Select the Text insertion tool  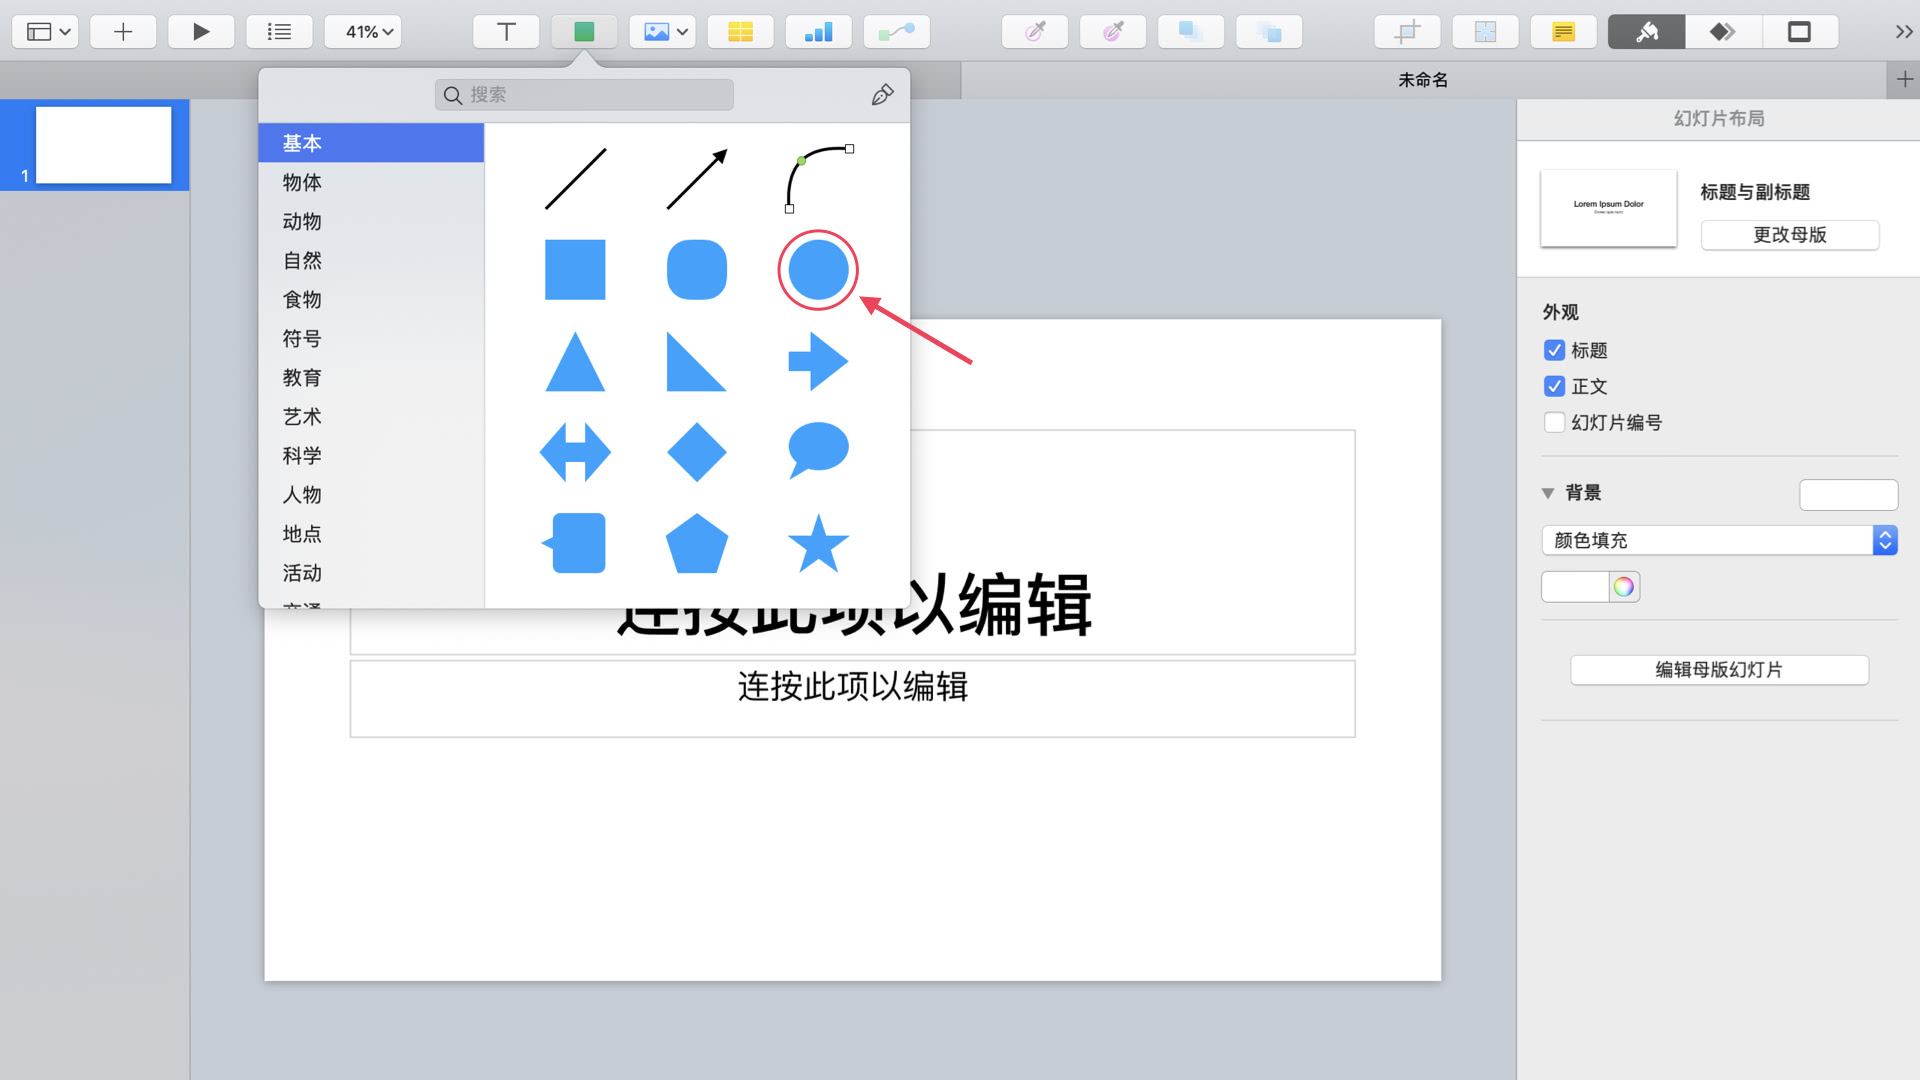click(506, 31)
